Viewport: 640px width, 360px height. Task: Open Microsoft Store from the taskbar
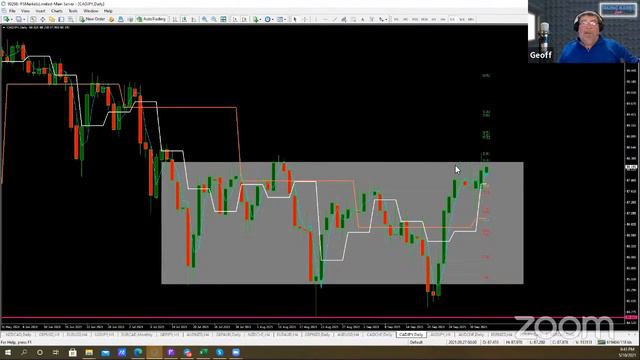(73, 352)
